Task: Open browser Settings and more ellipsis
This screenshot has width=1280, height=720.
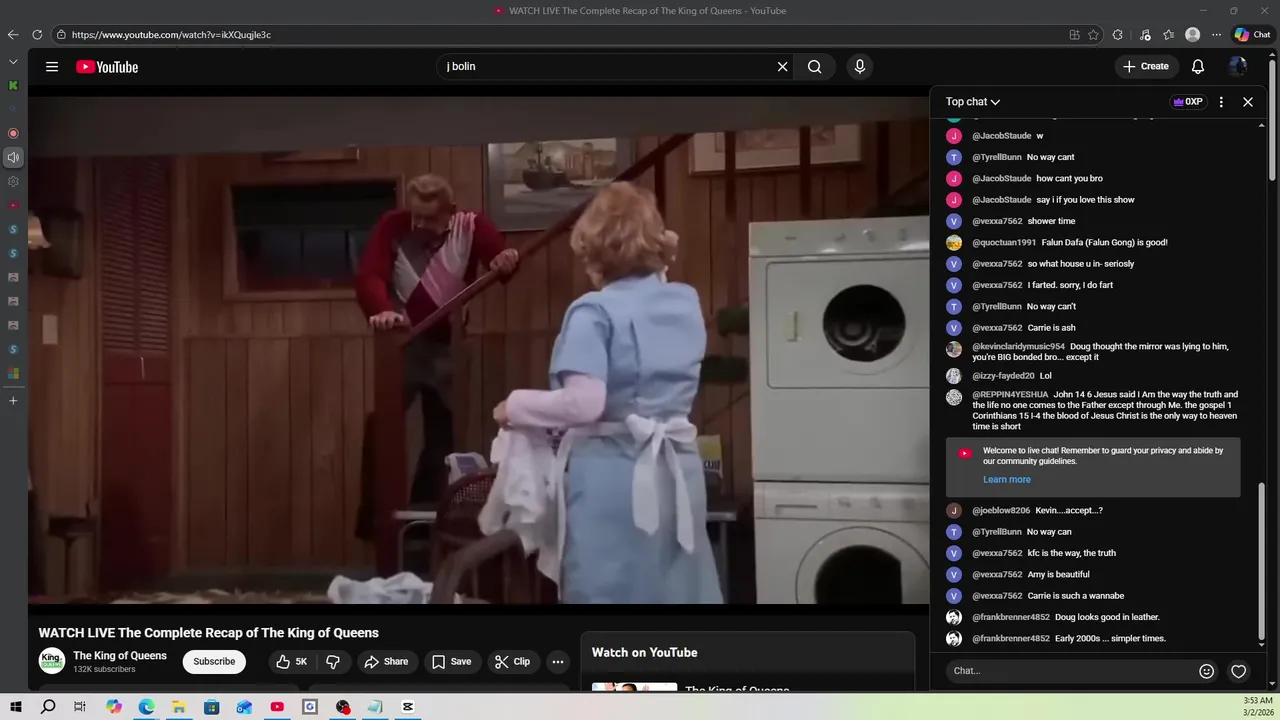Action: tap(1216, 34)
